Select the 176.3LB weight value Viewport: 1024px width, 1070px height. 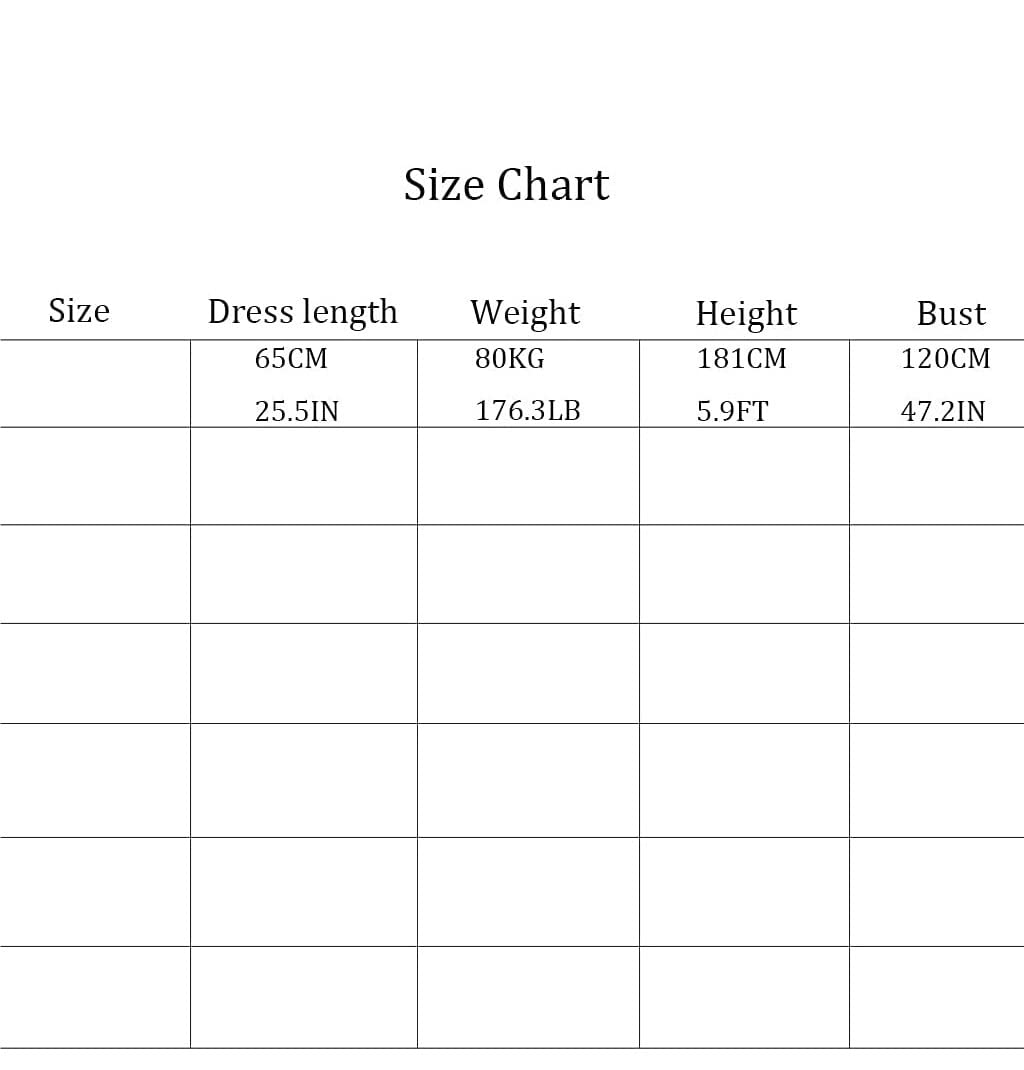coord(527,411)
